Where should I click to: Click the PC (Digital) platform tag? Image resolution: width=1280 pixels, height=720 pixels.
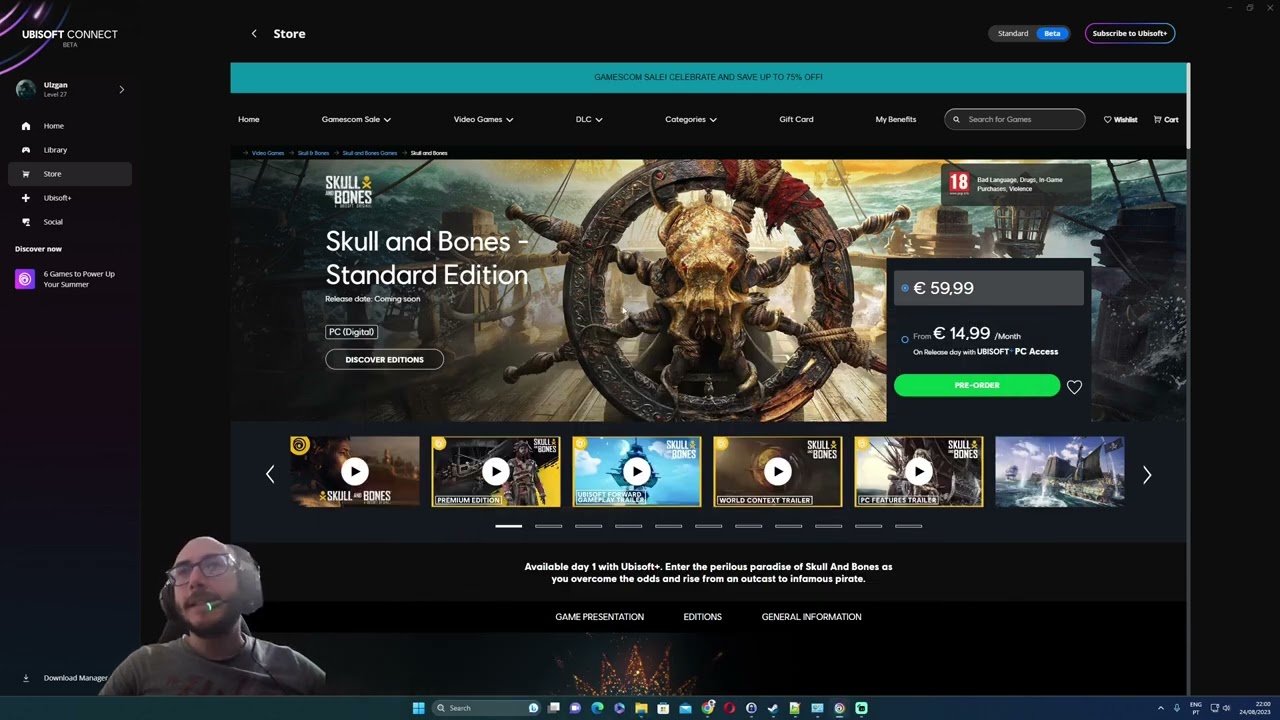(x=351, y=332)
